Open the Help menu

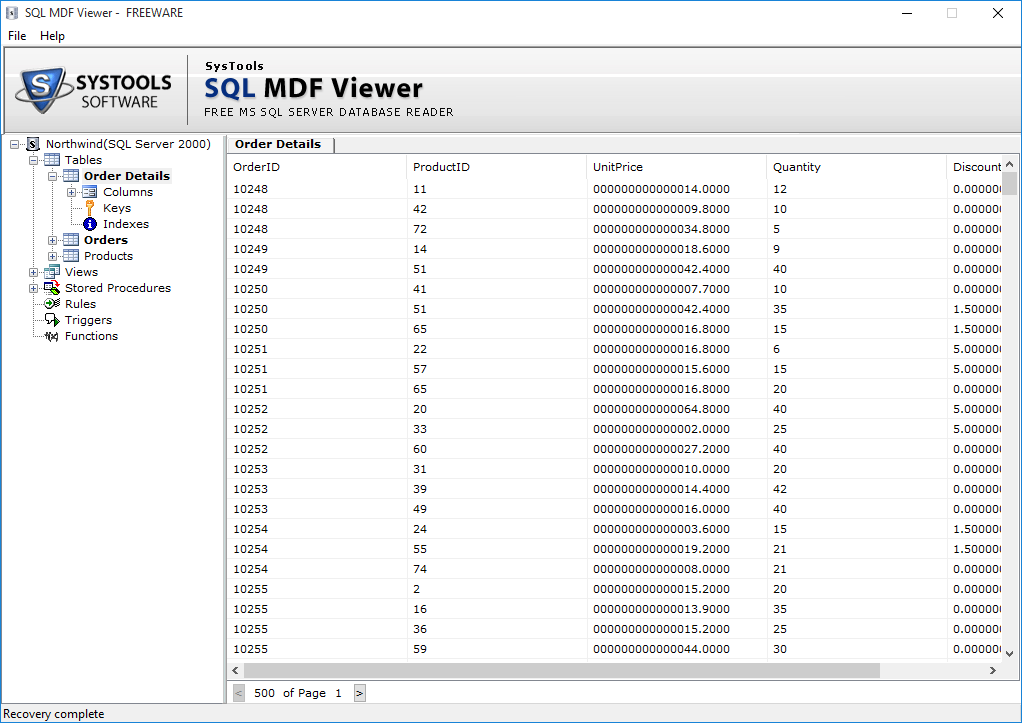click(x=52, y=36)
